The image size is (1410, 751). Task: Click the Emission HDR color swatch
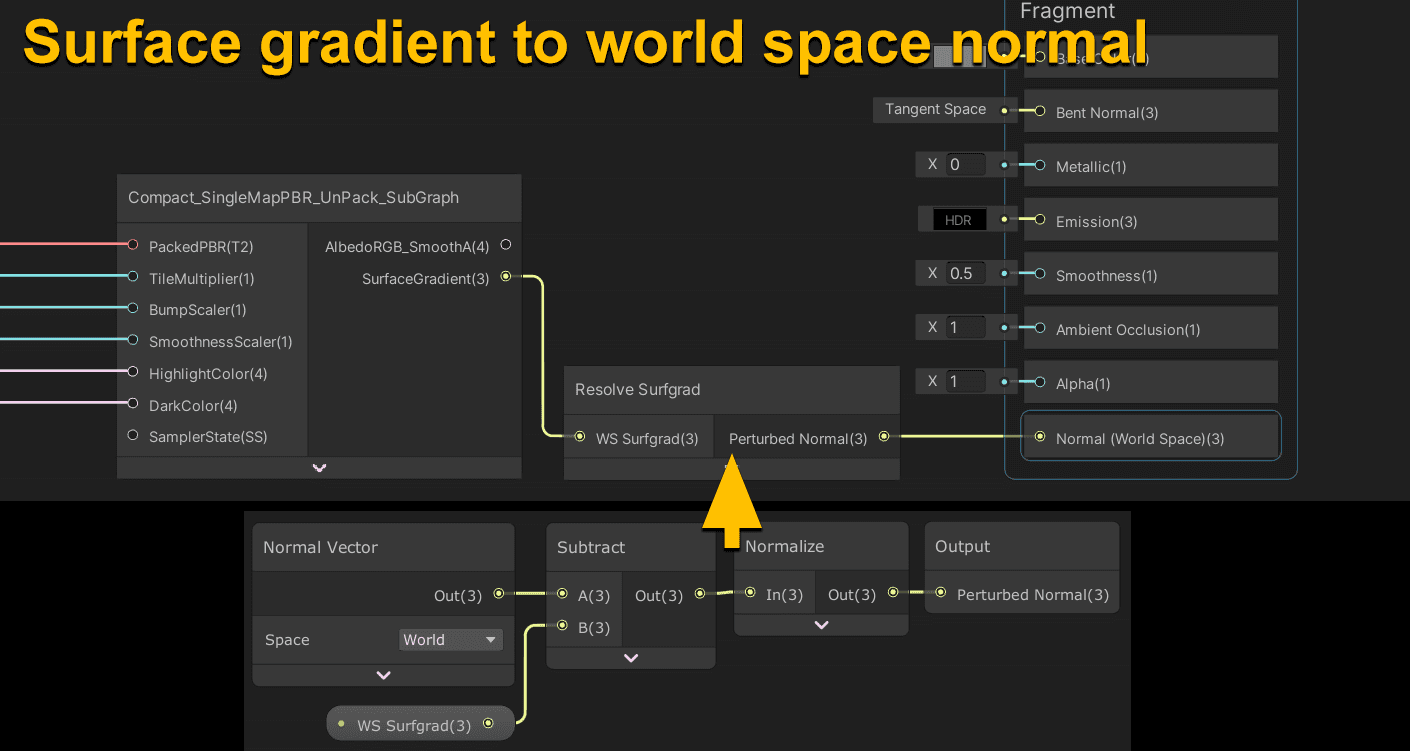(x=958, y=220)
